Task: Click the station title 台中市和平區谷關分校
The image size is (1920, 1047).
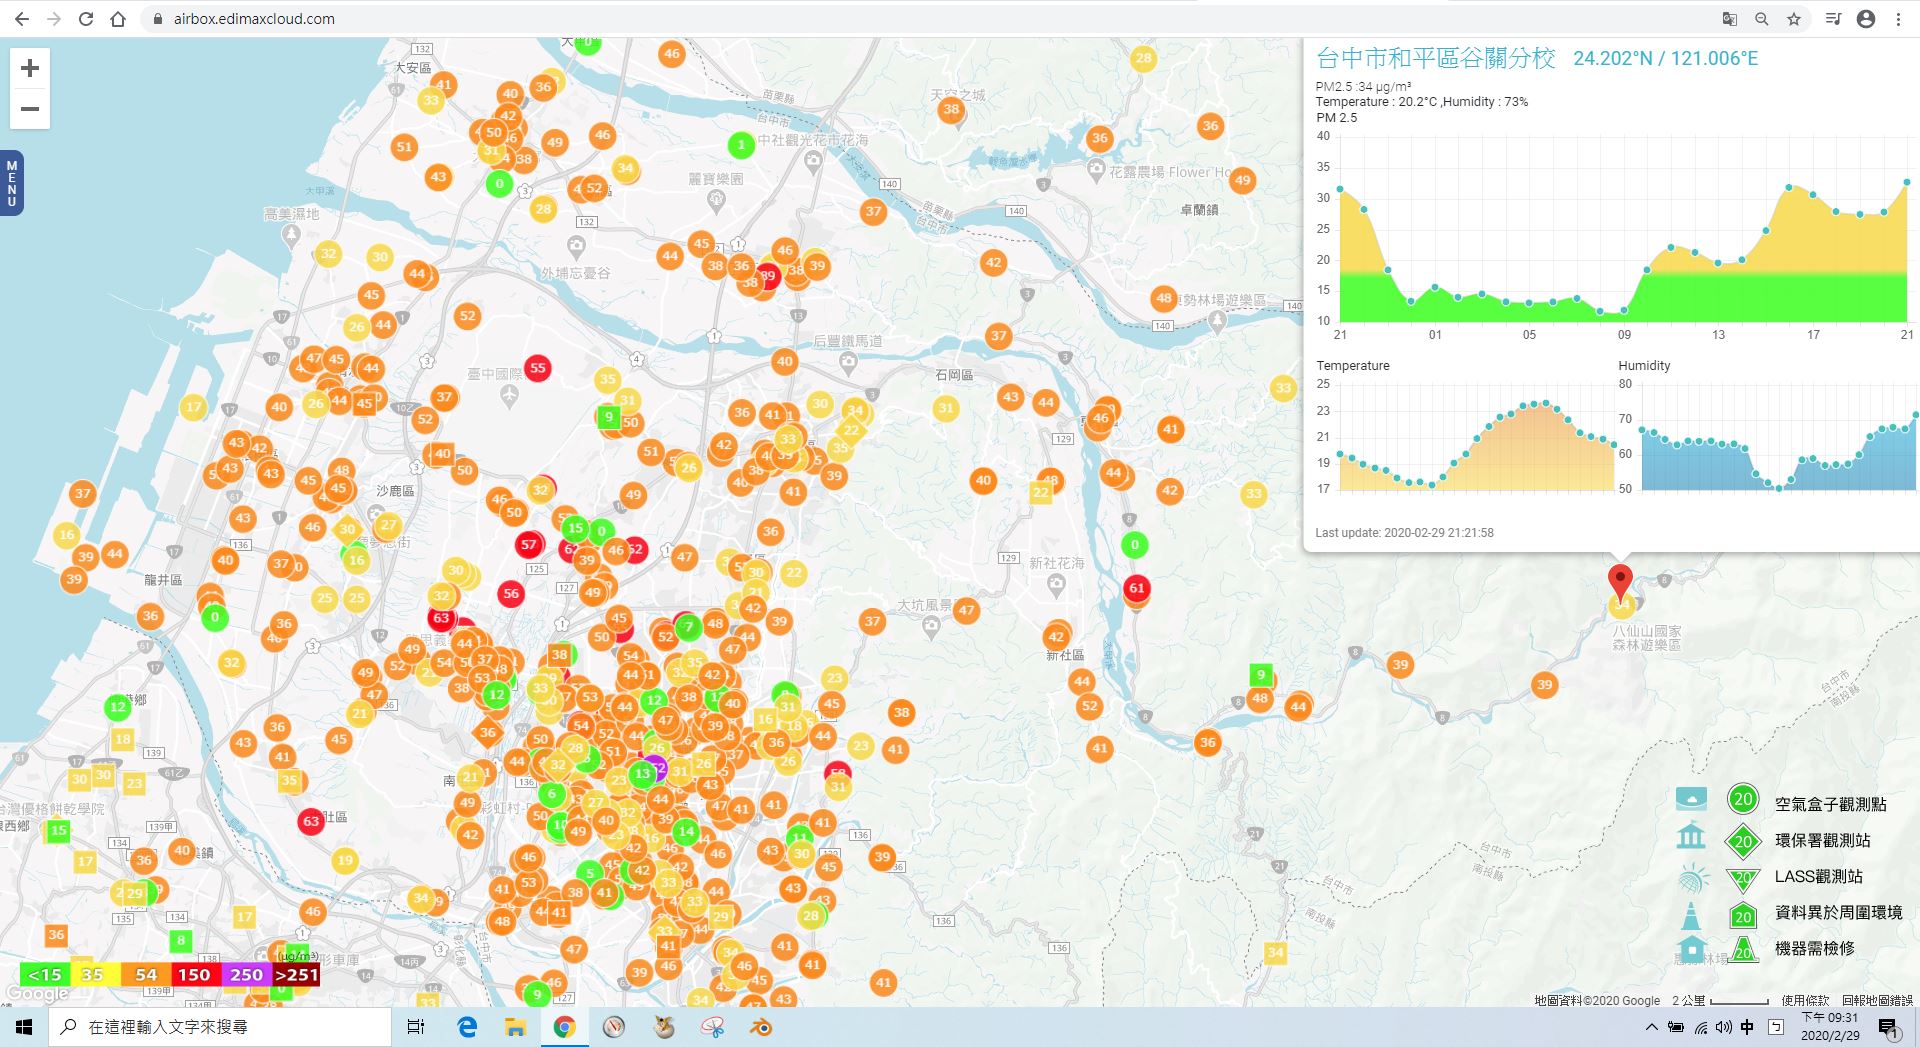Action: 1435,58
